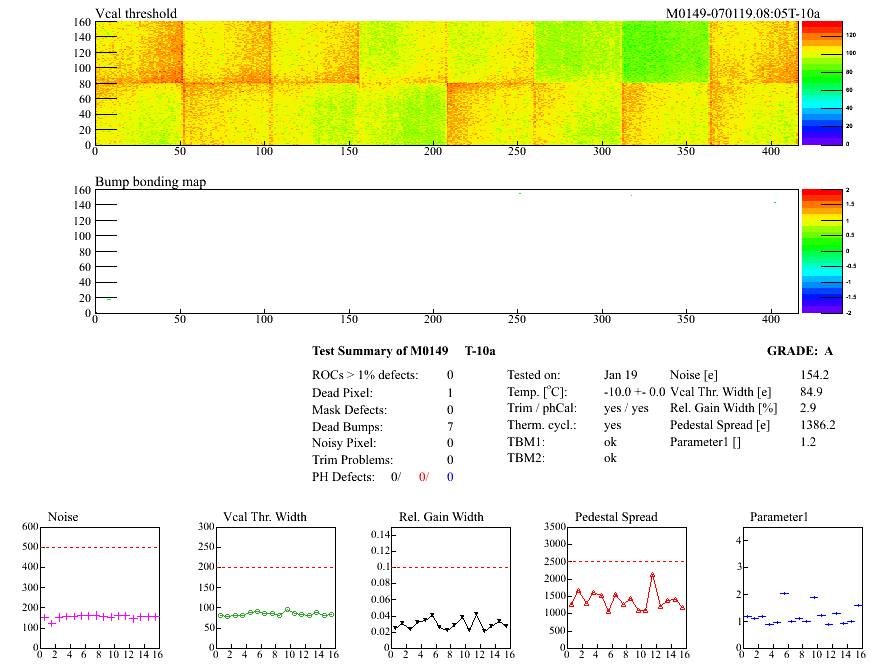Click the Bump bonding map color scale

pyautogui.click(x=810, y=250)
